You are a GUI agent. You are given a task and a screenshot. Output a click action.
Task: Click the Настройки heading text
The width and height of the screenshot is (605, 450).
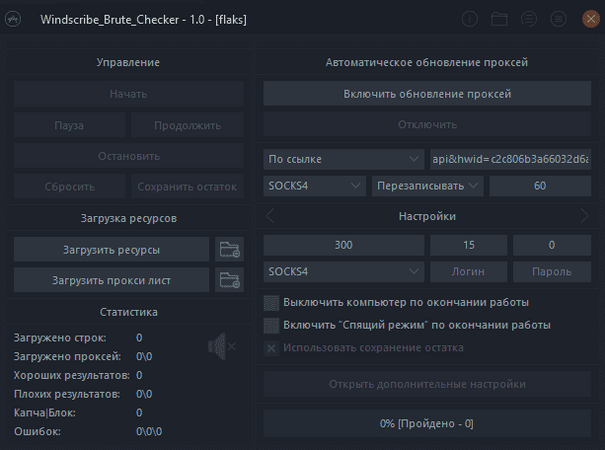(x=427, y=216)
